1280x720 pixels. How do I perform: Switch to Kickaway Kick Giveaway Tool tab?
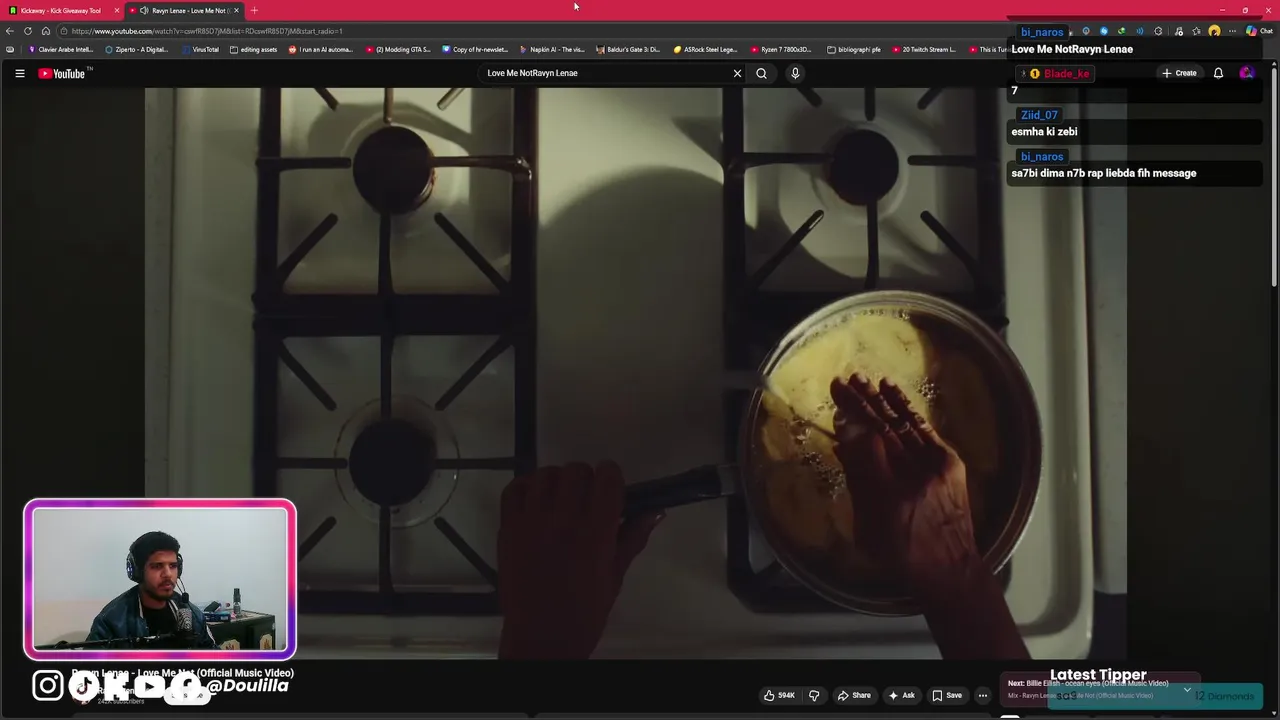click(60, 10)
